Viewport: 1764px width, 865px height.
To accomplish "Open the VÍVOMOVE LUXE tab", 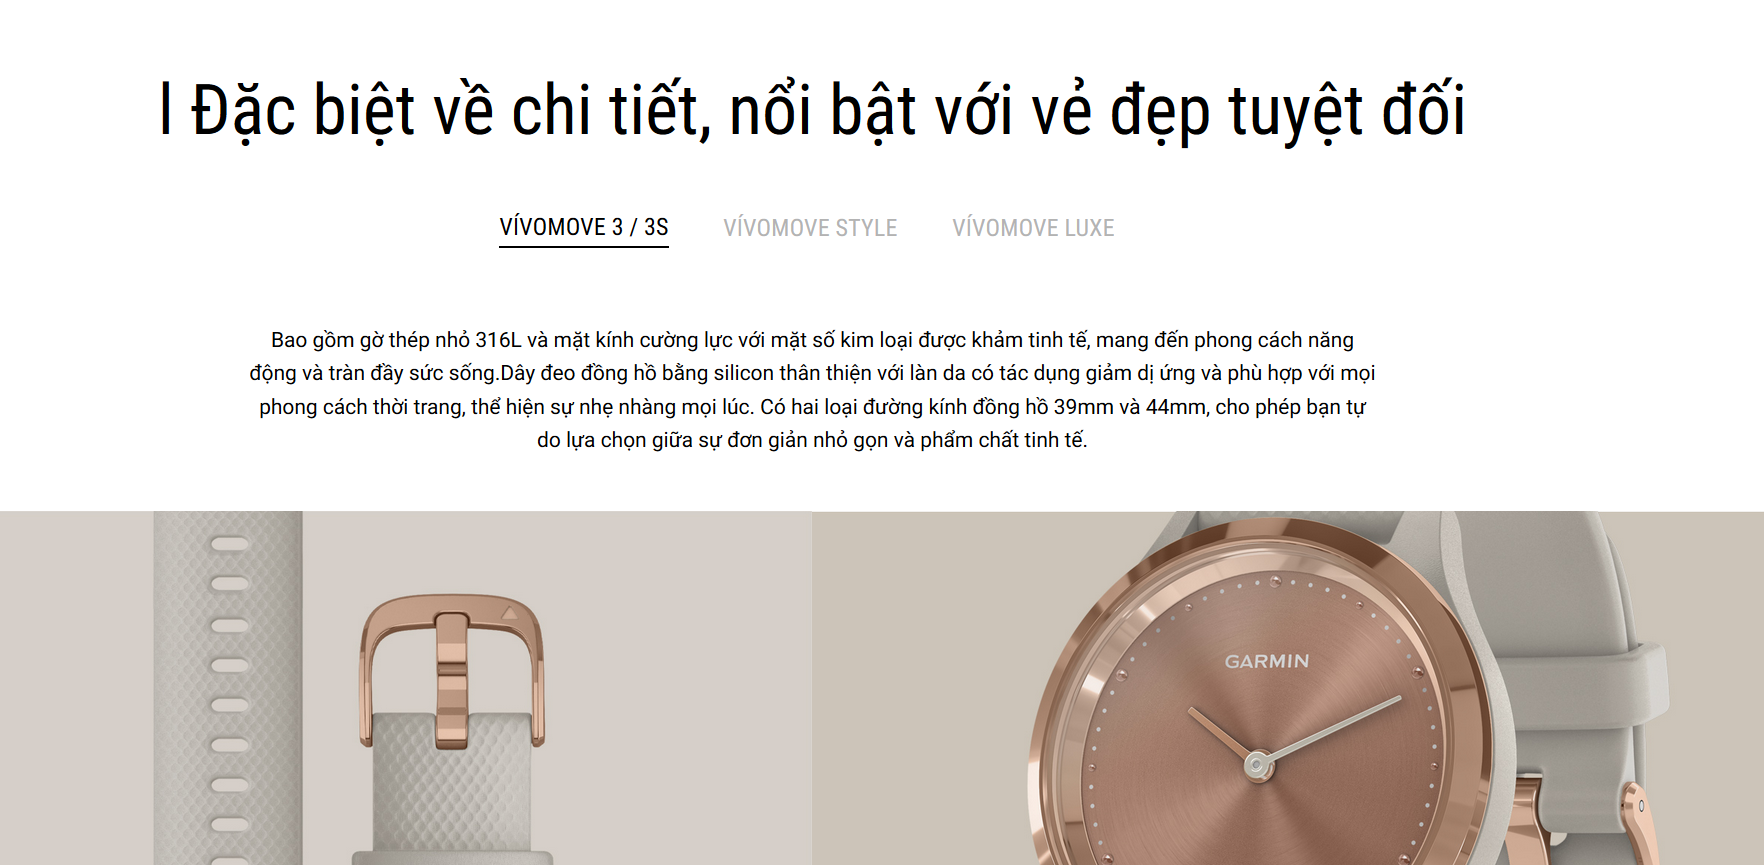I will (1033, 228).
